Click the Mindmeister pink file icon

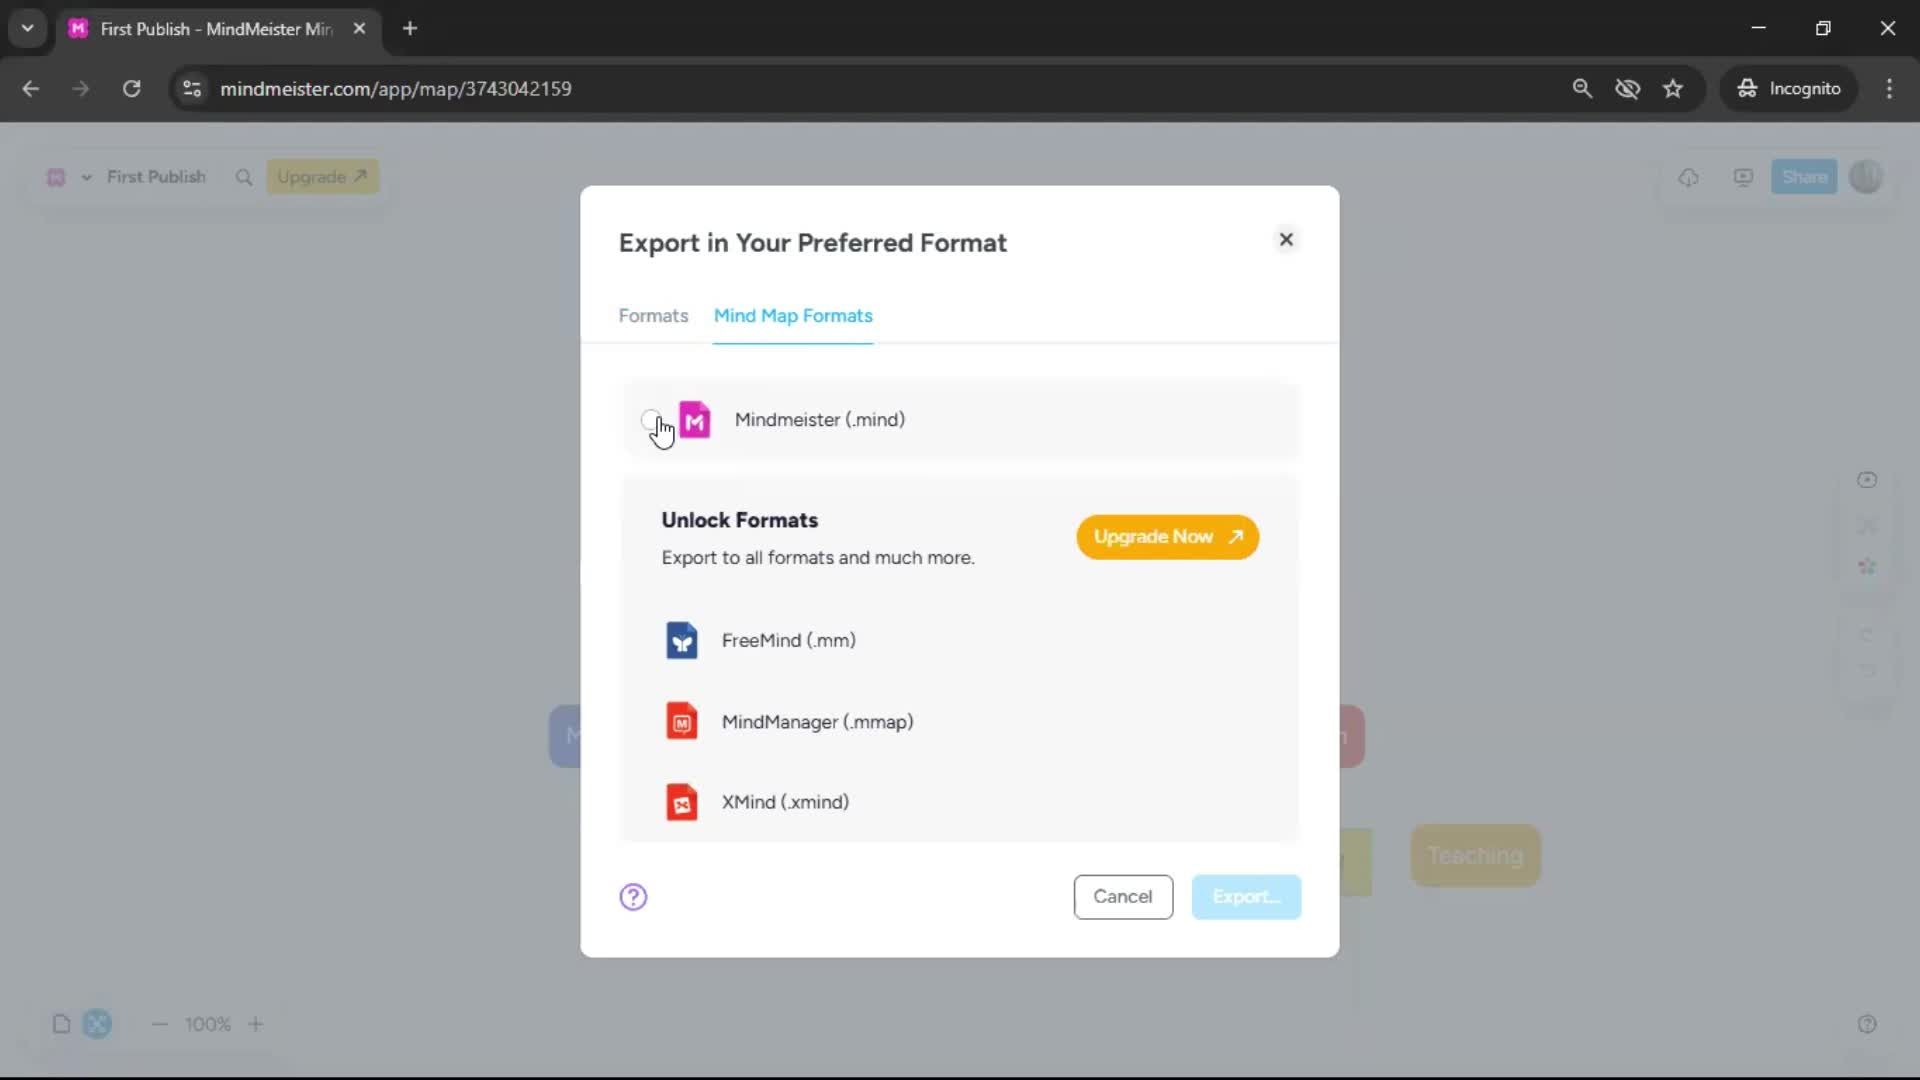[x=695, y=420]
